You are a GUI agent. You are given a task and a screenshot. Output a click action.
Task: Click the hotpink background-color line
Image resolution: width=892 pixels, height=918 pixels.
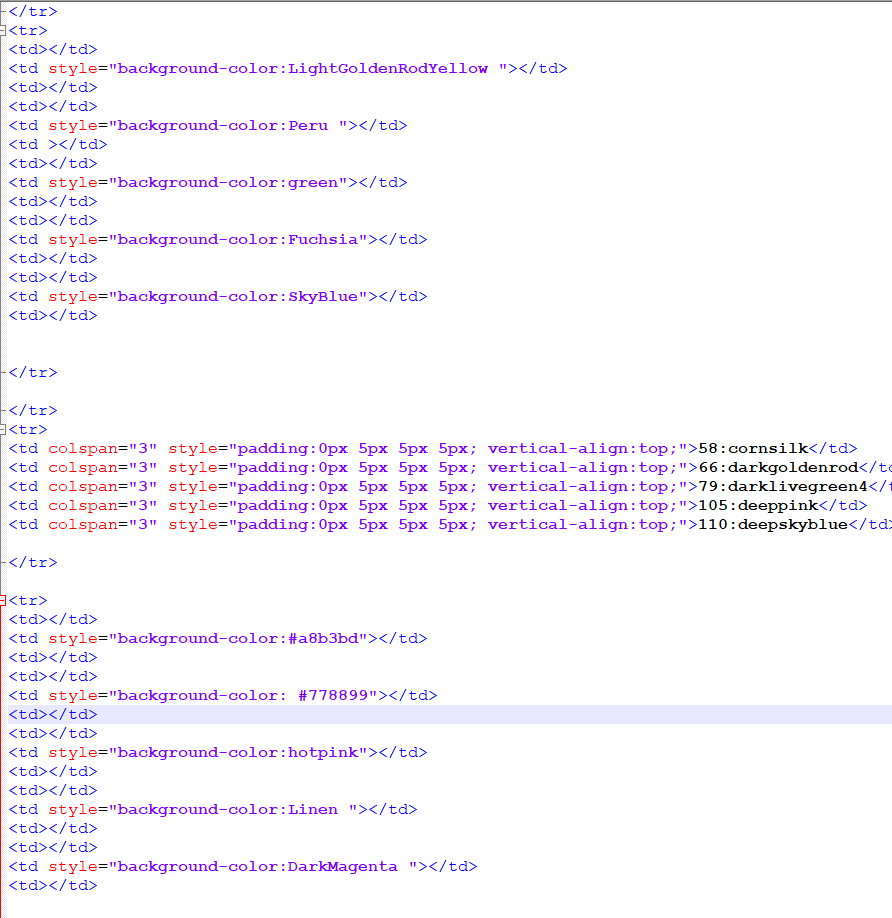pyautogui.click(x=218, y=753)
